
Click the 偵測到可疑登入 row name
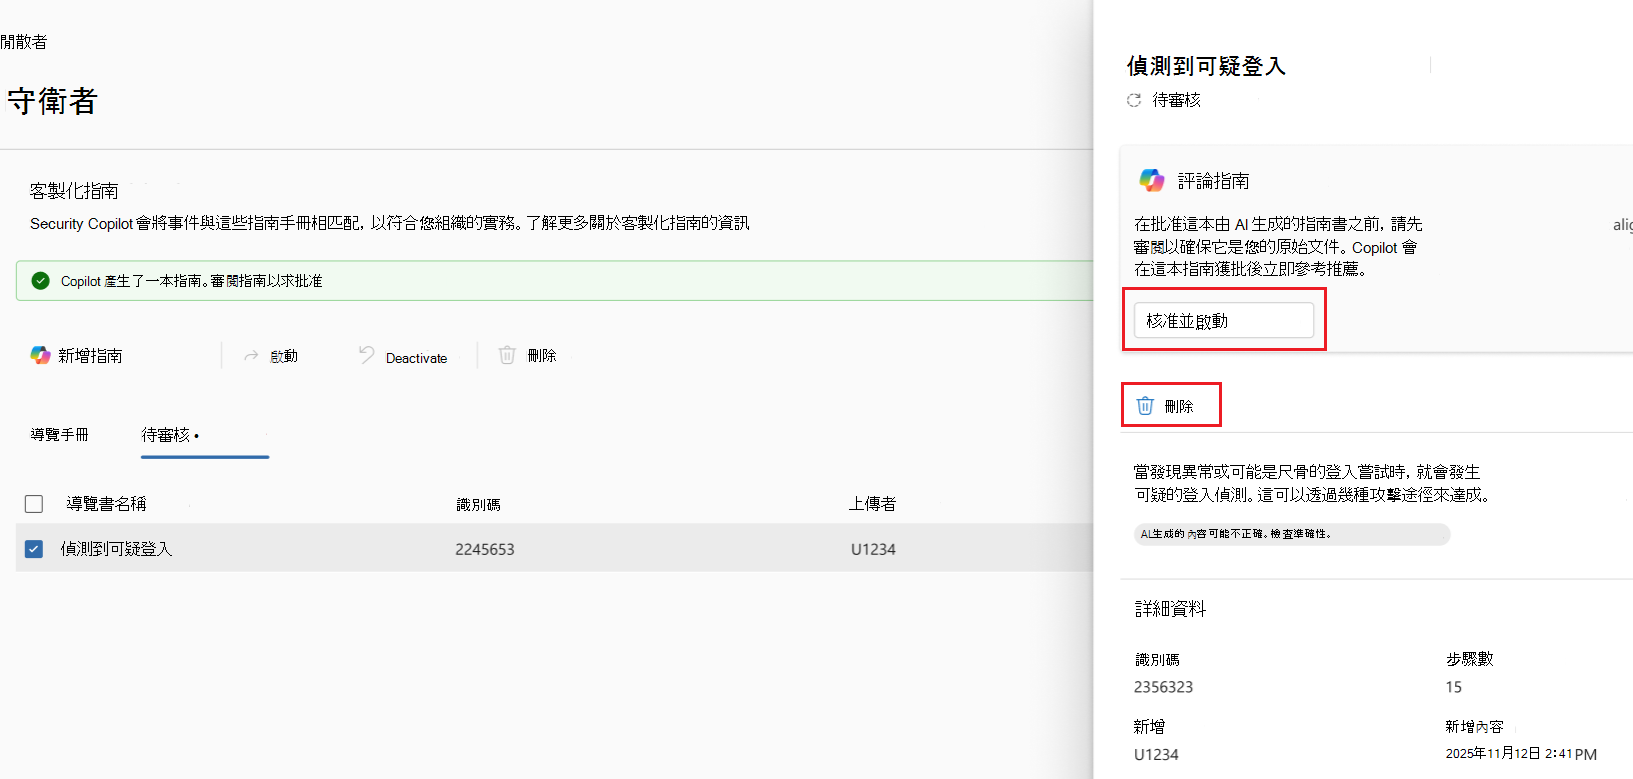click(x=116, y=549)
